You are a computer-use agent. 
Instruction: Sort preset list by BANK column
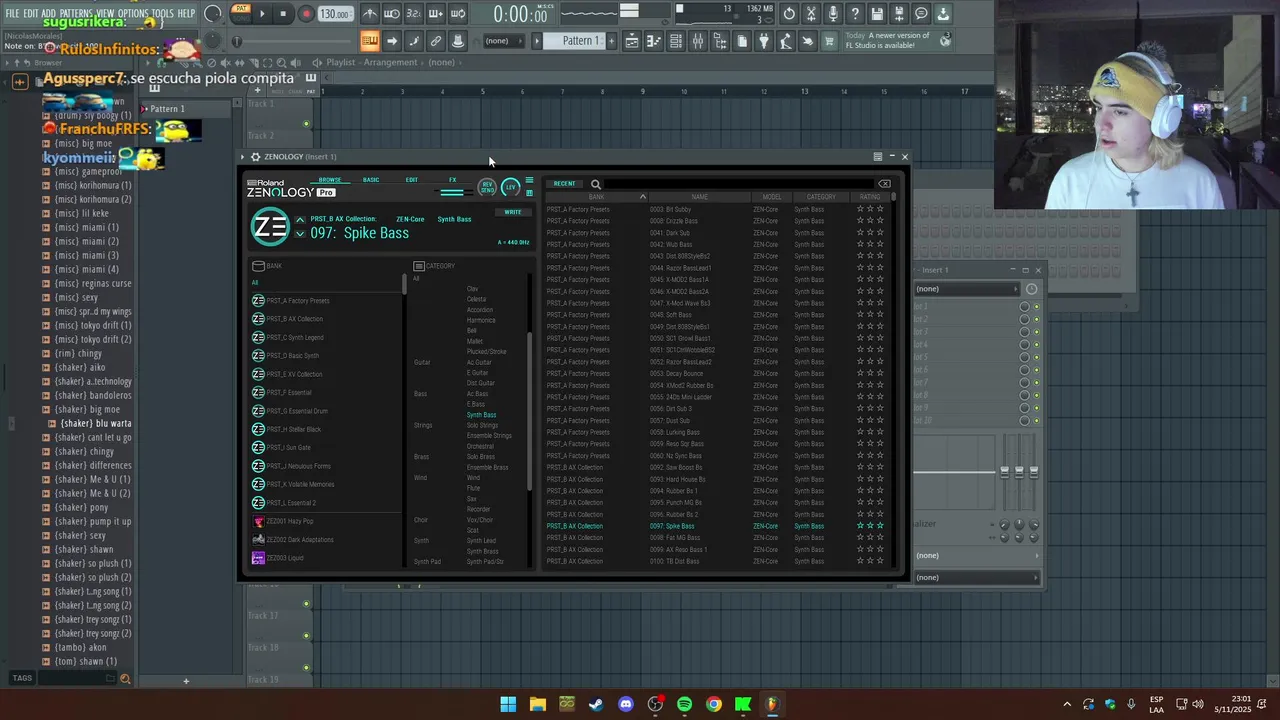[x=596, y=197]
